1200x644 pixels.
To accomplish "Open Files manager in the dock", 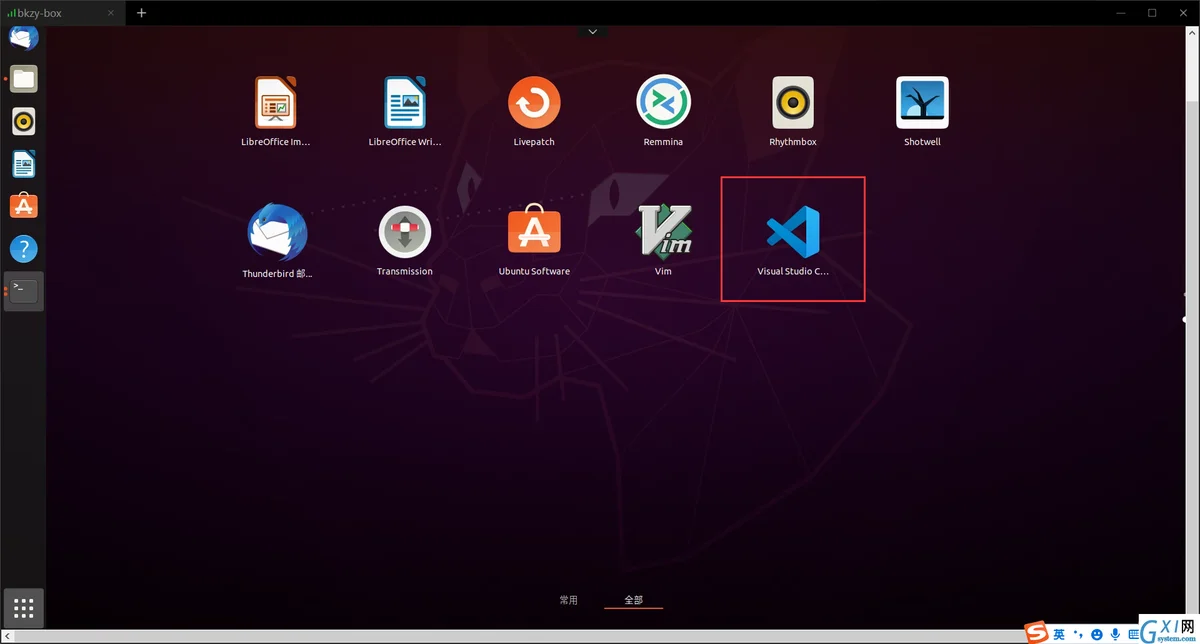I will pos(24,79).
